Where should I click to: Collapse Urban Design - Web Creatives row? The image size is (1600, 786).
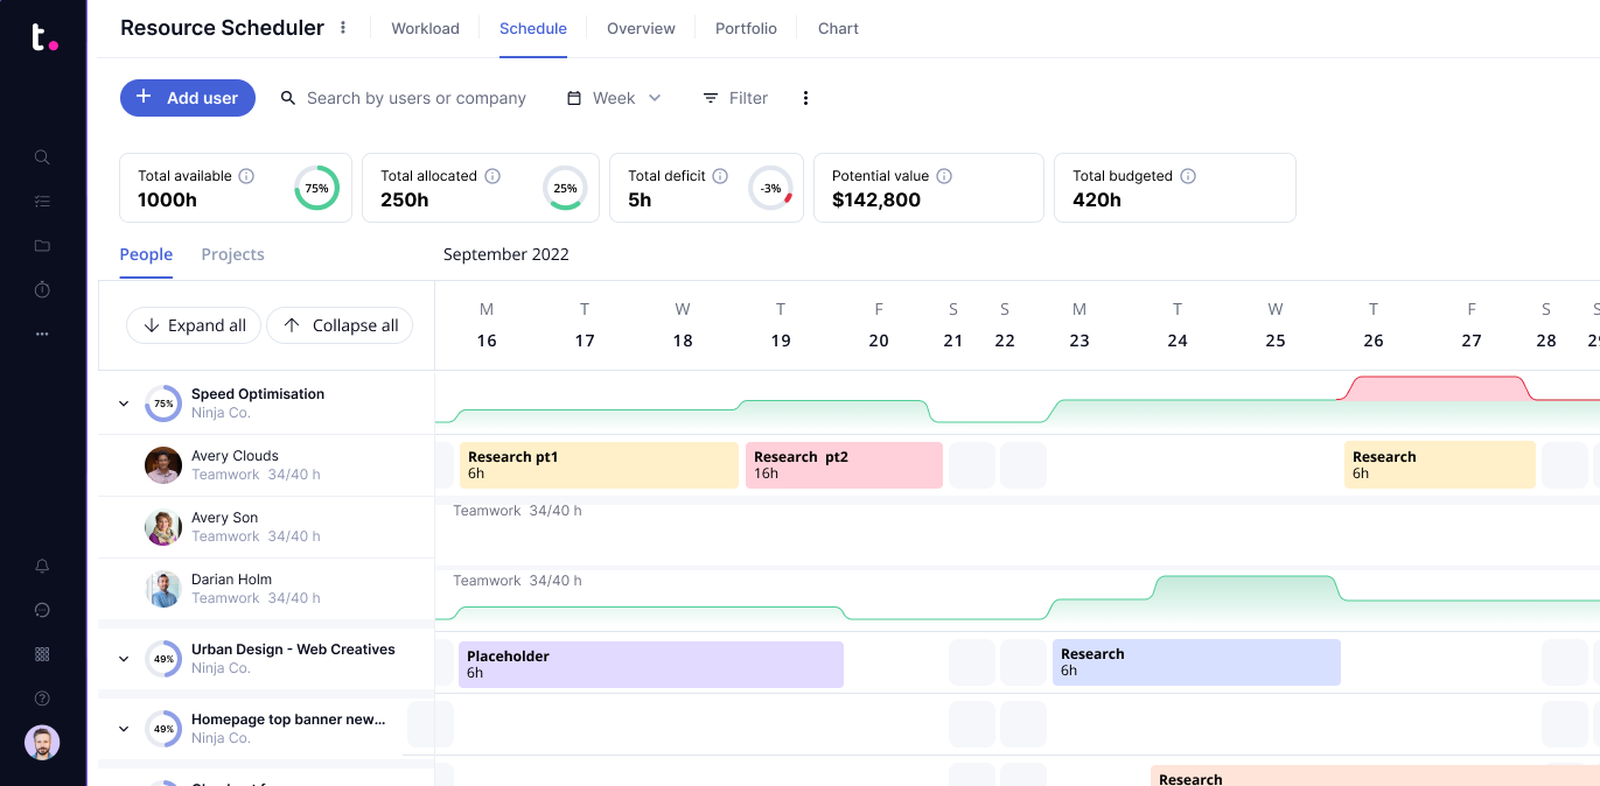coord(124,659)
